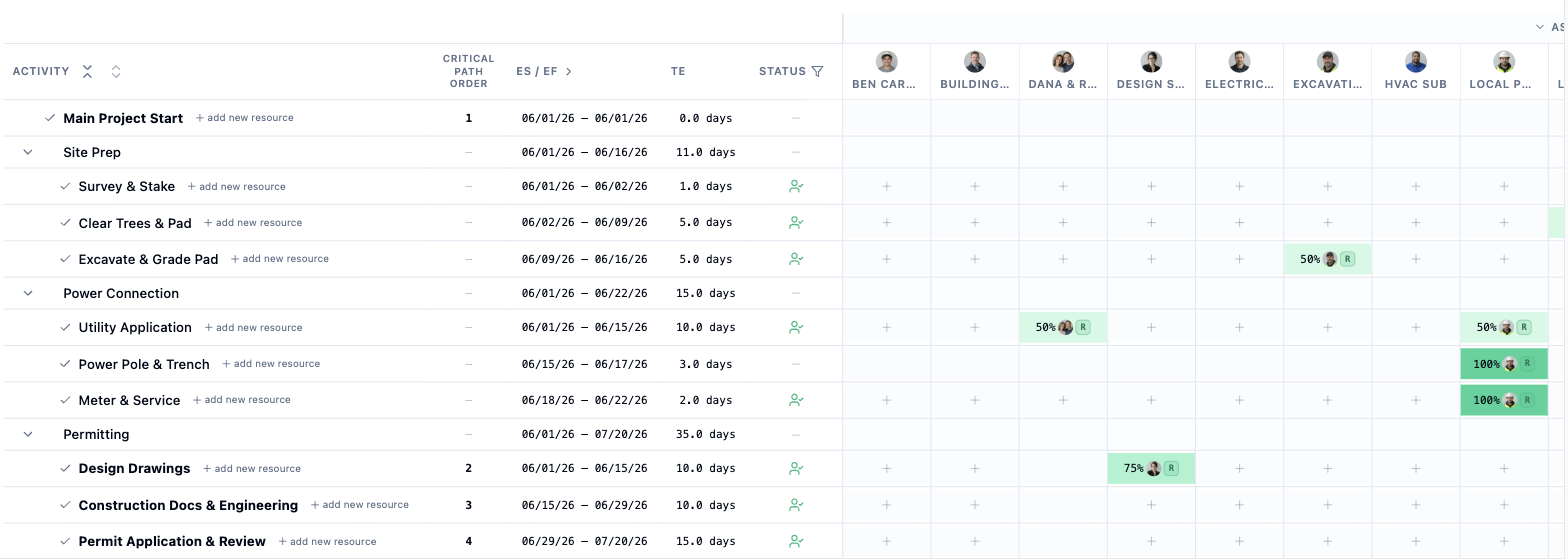The image size is (1568, 559).
Task: Click the TE column header
Action: pyautogui.click(x=678, y=71)
